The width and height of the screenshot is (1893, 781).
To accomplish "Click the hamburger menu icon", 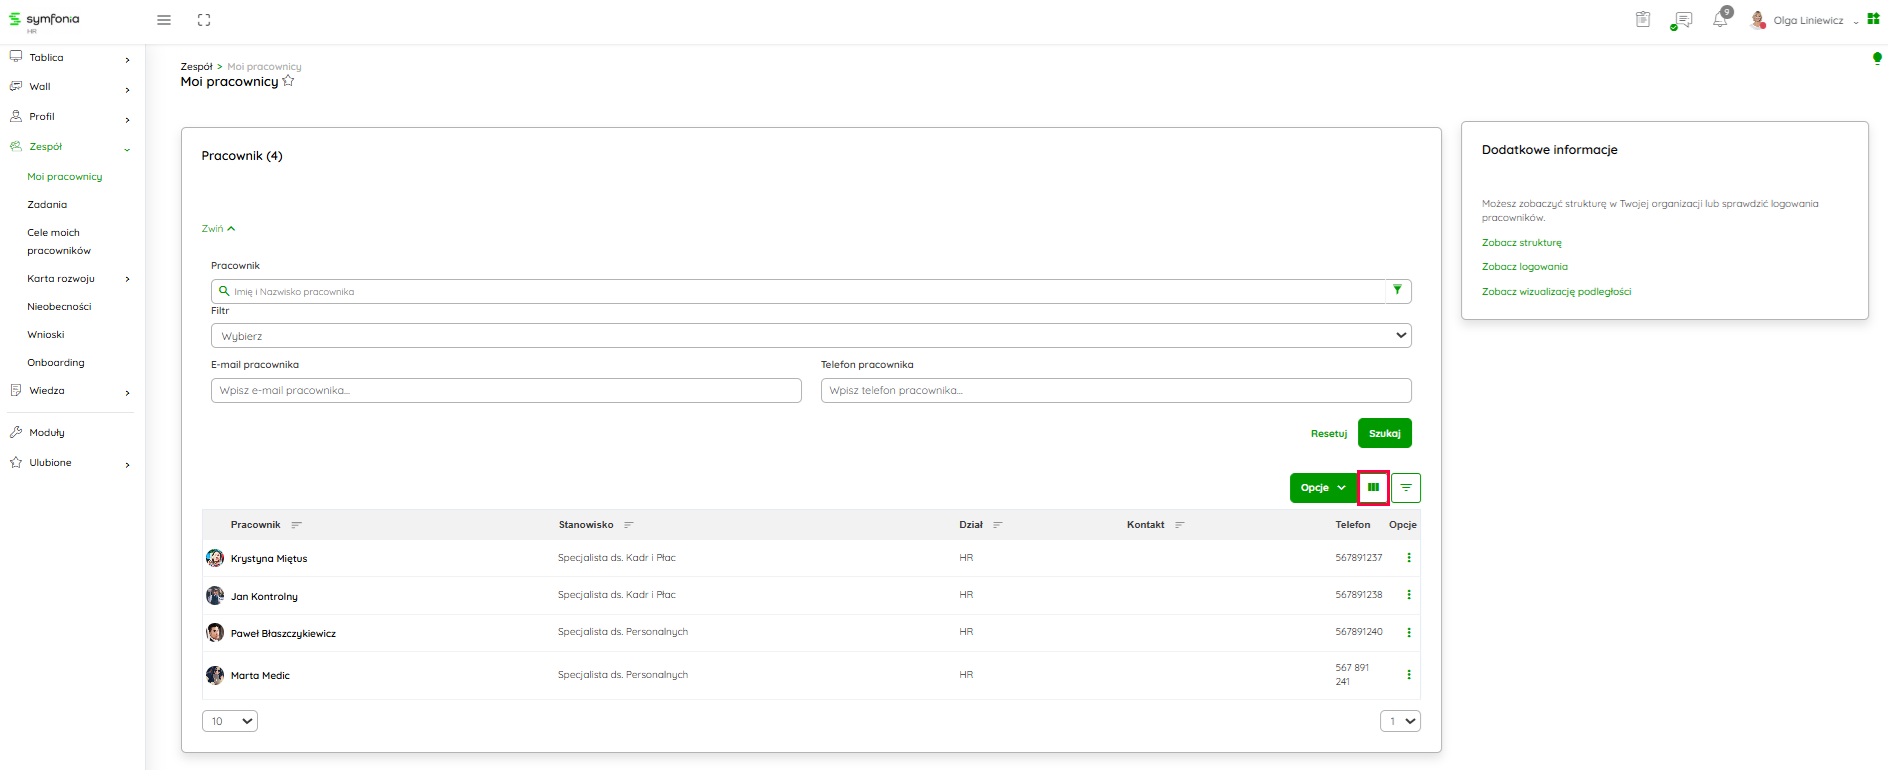I will pos(164,20).
